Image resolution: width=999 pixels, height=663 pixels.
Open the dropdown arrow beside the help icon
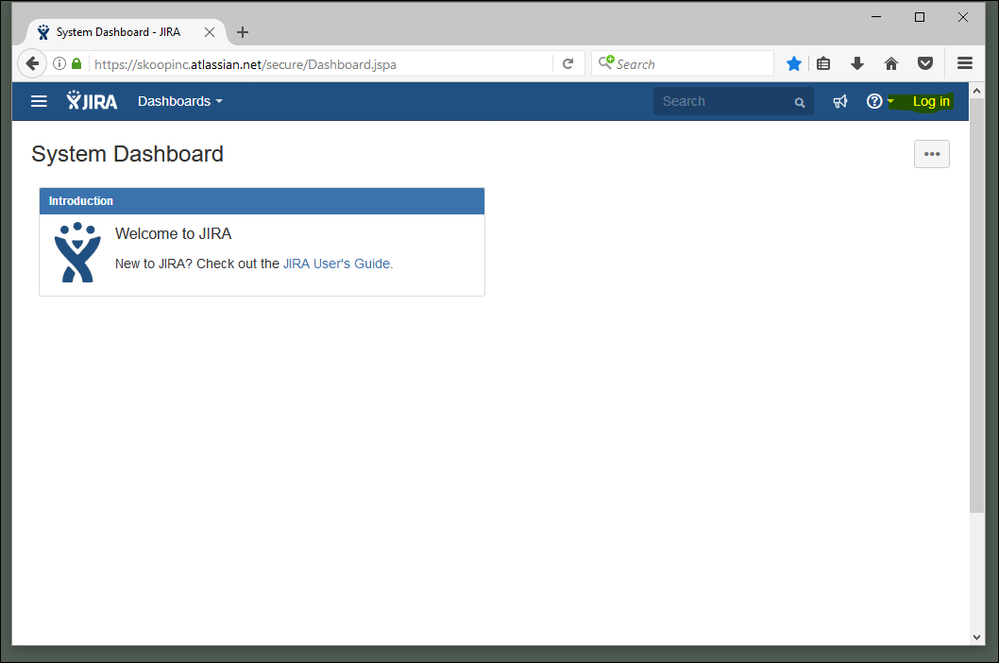click(x=891, y=102)
